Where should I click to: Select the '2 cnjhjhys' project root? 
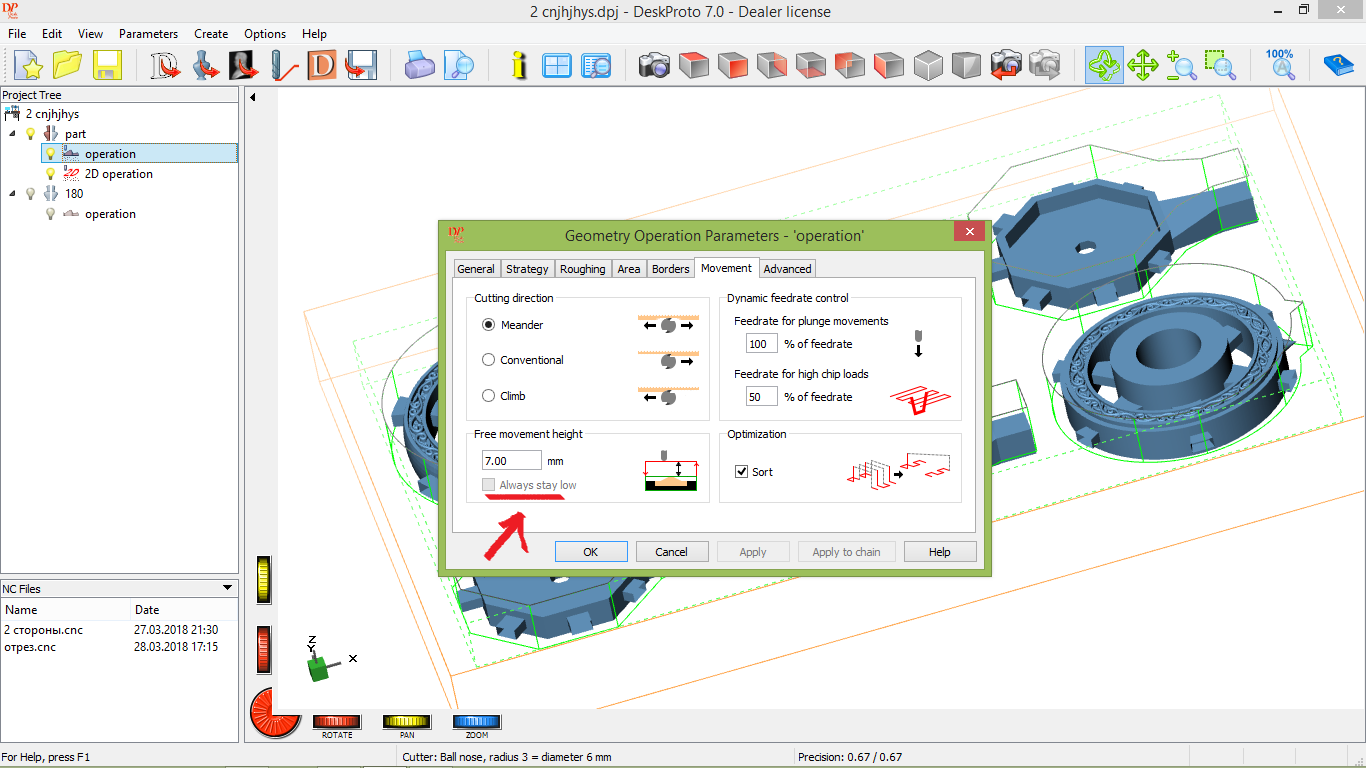[x=52, y=114]
